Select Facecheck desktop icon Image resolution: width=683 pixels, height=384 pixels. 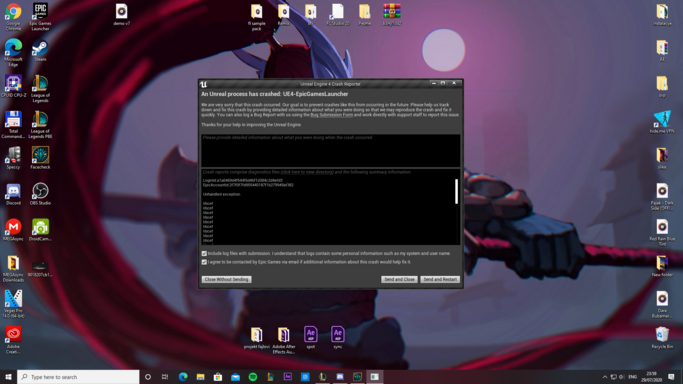click(x=40, y=158)
